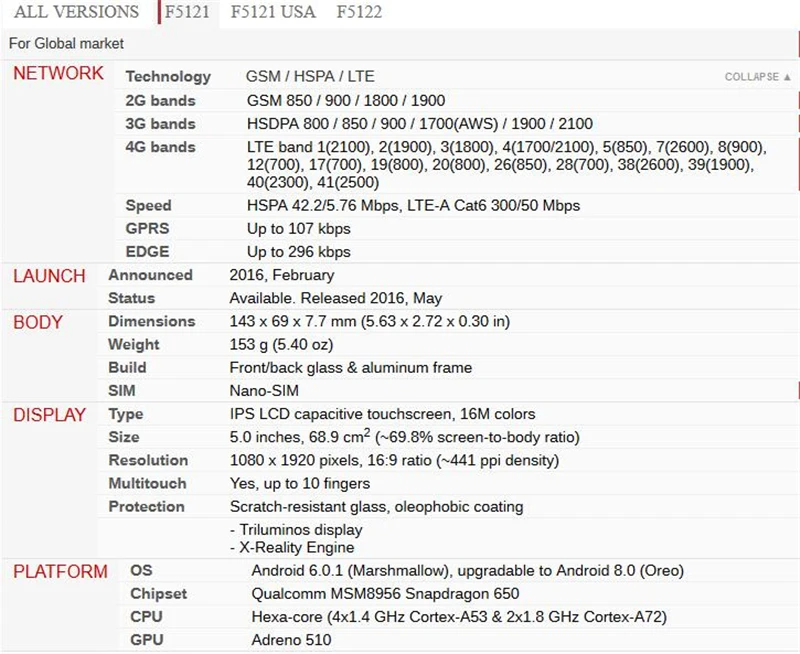Switch to the ALL VERSIONS tab

[x=77, y=11]
